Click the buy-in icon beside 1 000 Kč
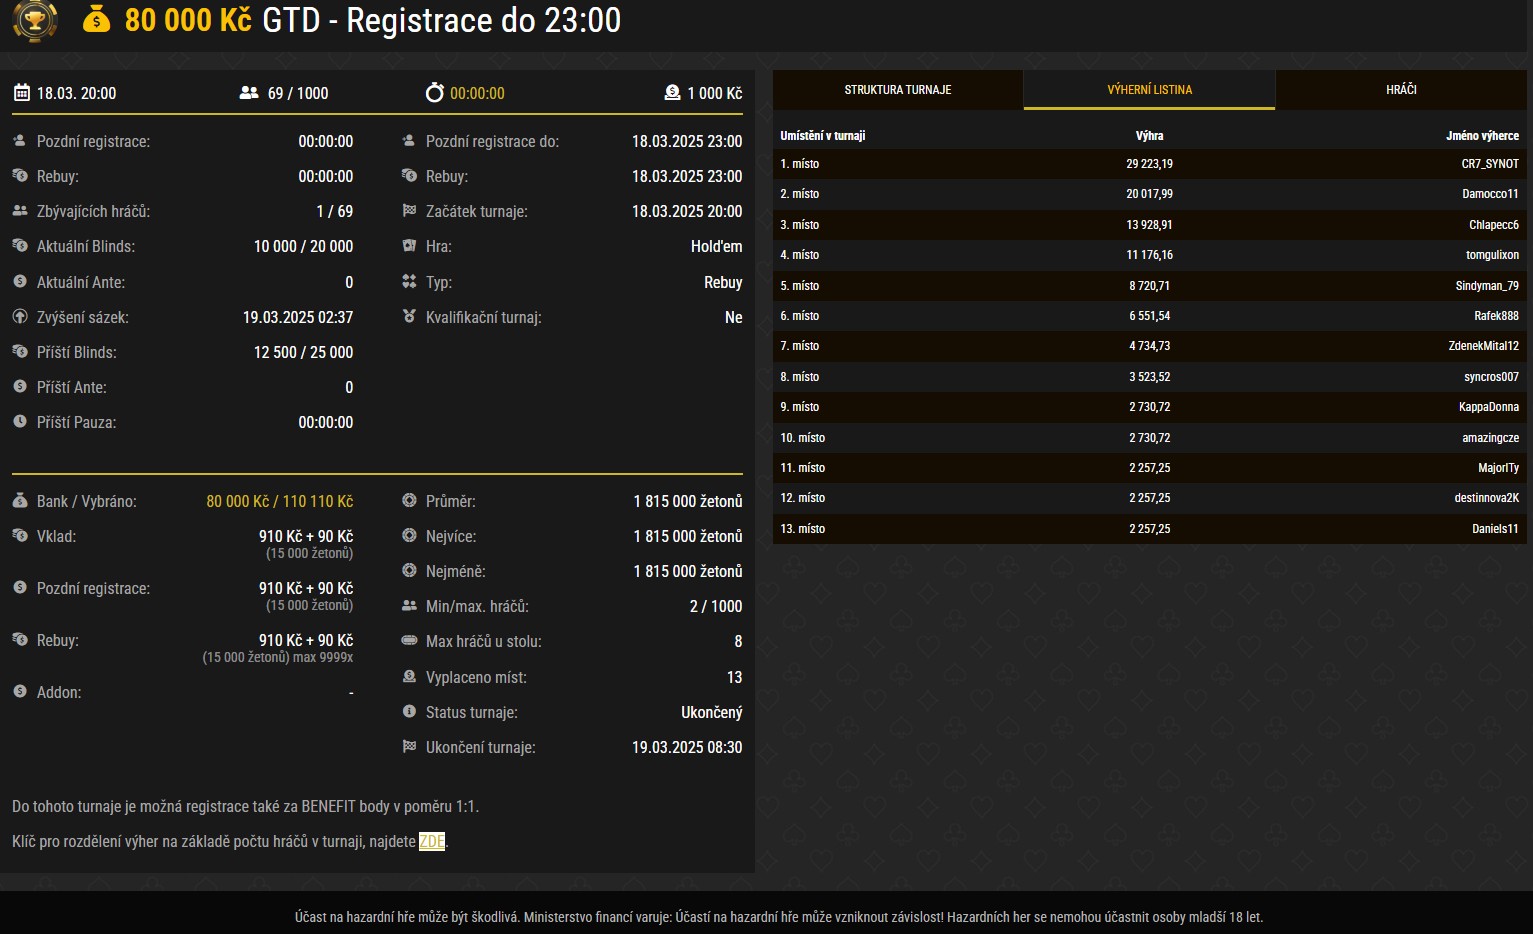 (672, 93)
